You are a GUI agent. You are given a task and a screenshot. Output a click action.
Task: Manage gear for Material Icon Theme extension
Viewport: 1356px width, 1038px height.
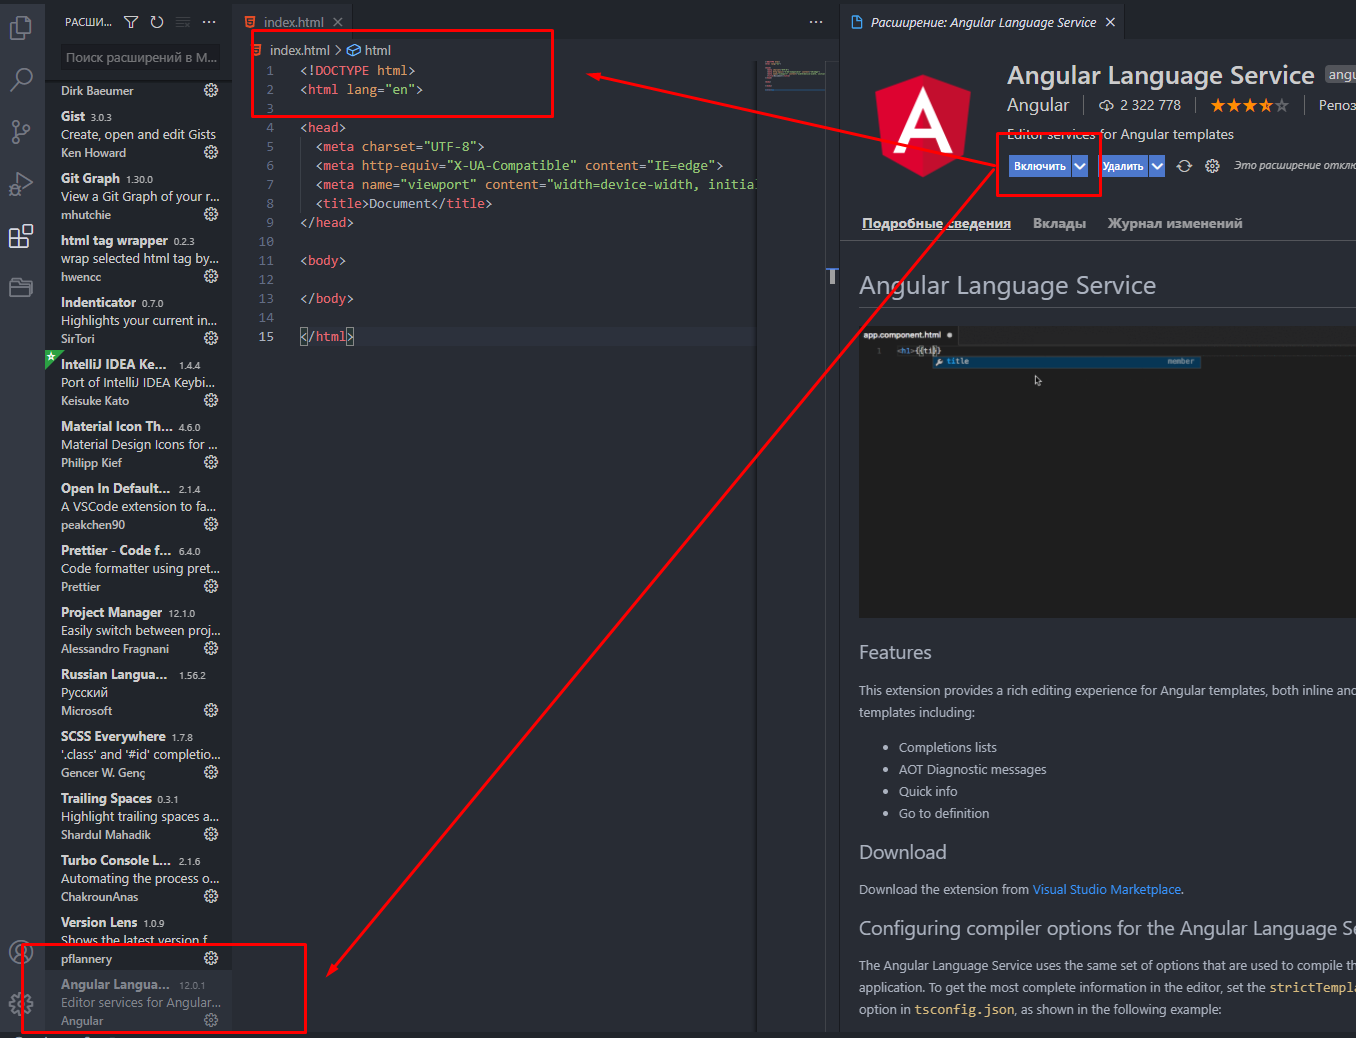(x=211, y=462)
